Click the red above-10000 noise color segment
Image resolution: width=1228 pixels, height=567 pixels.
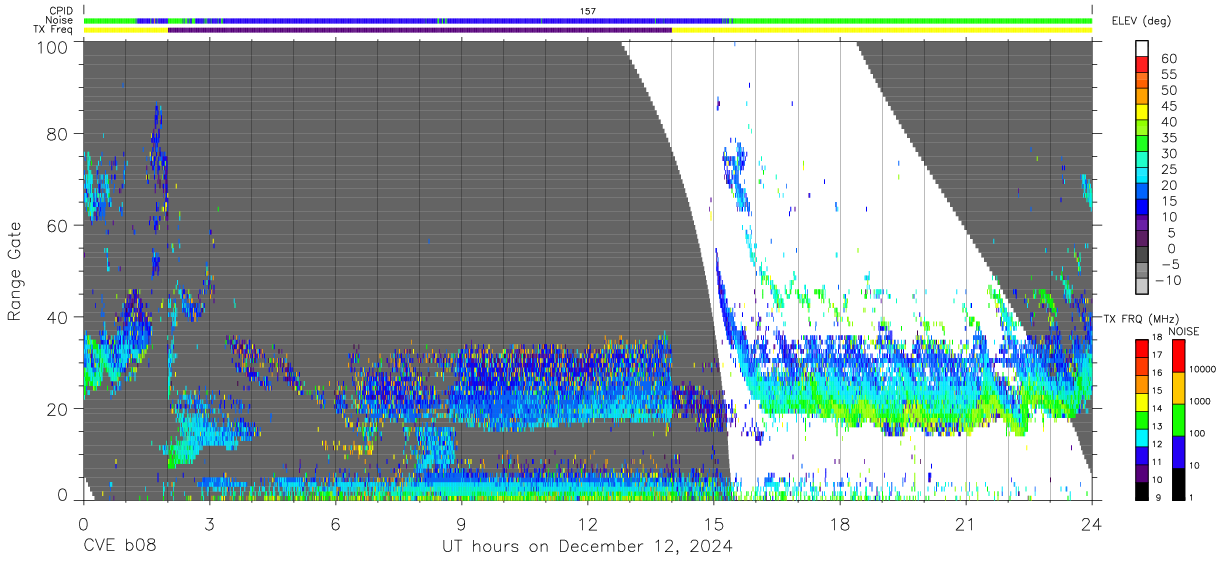(x=1177, y=354)
